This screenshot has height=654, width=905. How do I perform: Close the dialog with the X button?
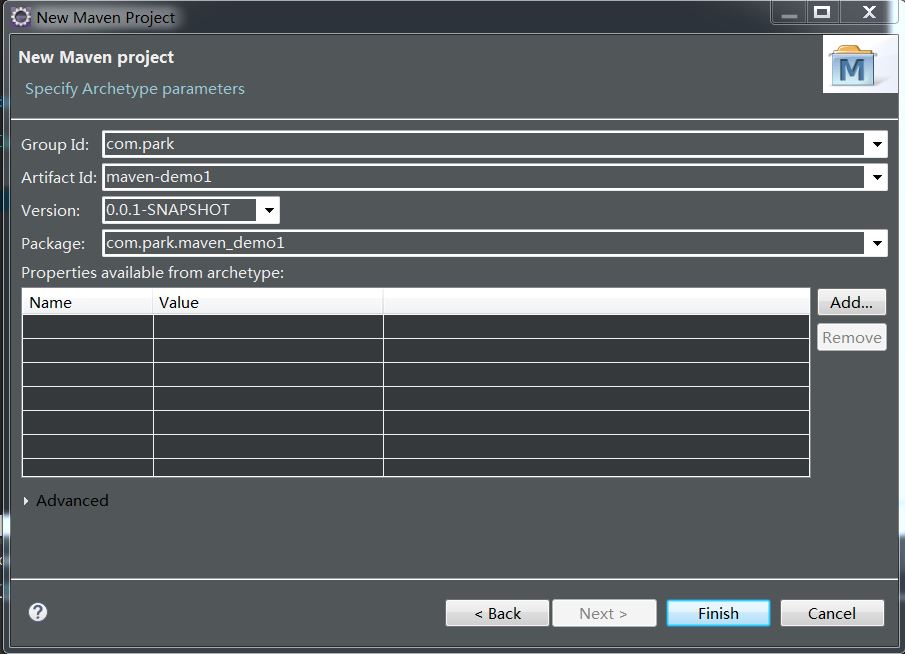click(869, 12)
